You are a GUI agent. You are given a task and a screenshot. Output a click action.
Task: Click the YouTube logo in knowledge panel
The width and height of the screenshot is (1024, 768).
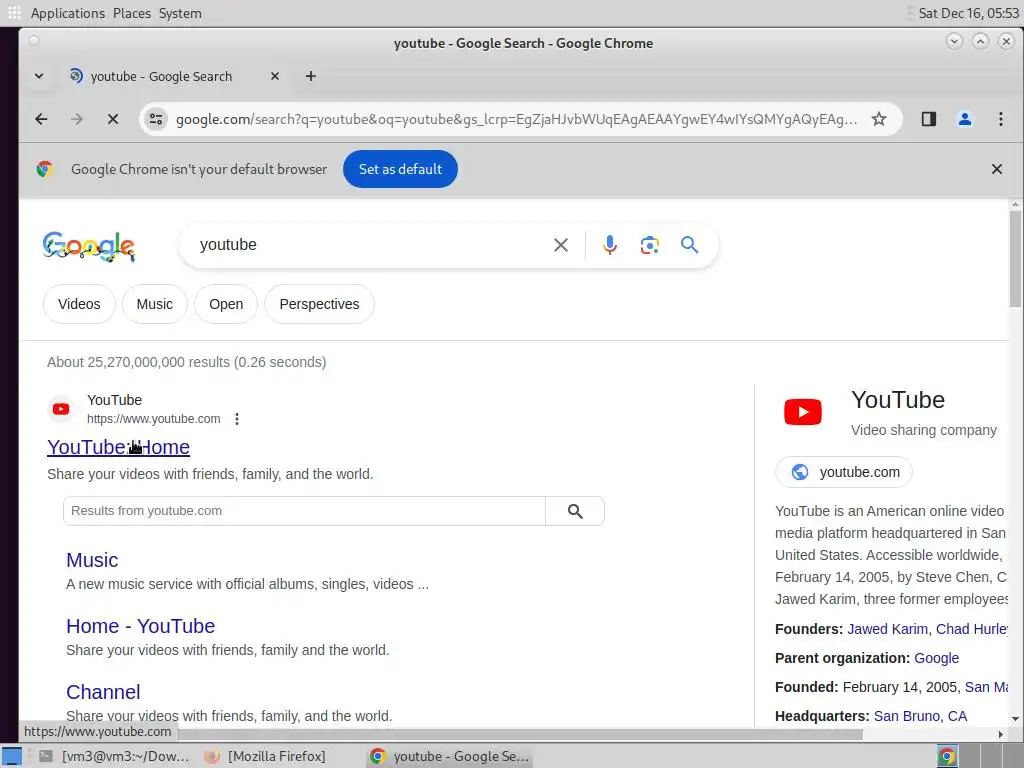click(x=803, y=412)
